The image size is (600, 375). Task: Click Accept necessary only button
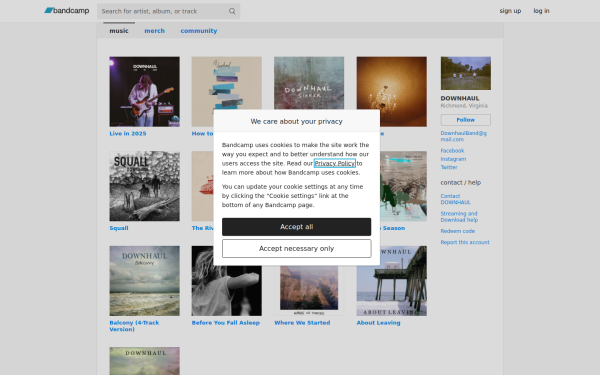tap(297, 248)
